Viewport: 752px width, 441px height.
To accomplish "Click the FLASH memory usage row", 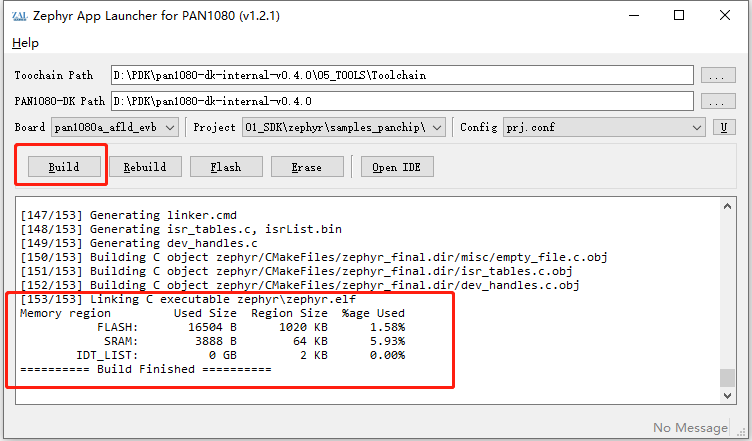I will 251,327.
